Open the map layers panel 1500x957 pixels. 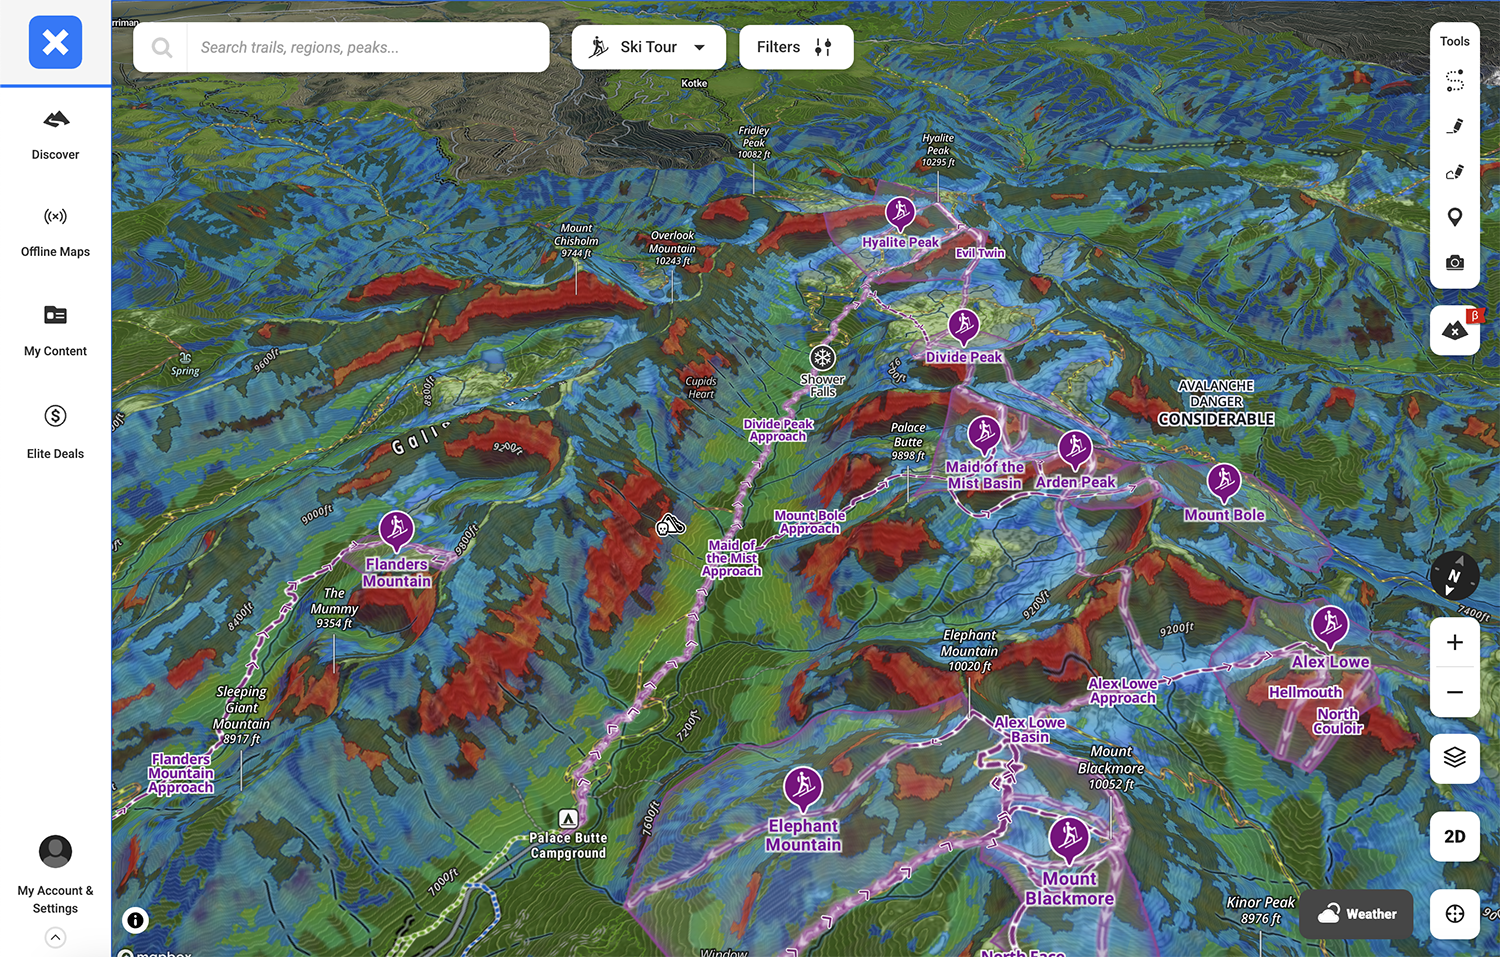coord(1454,757)
